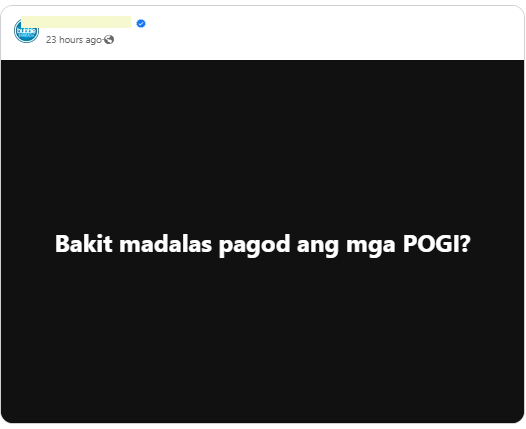Open the "23 hours ago" post timestamp
This screenshot has width=526, height=429.
pos(74,40)
